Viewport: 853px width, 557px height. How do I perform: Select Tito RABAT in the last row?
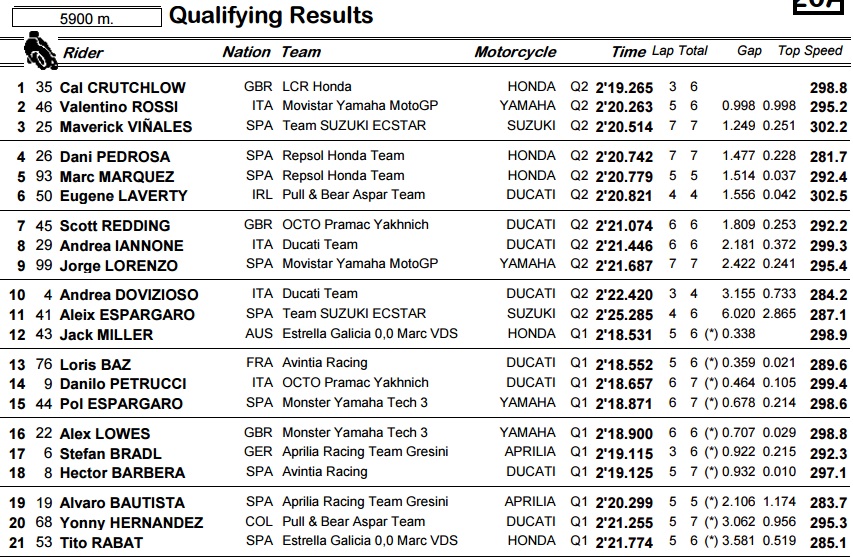[101, 542]
